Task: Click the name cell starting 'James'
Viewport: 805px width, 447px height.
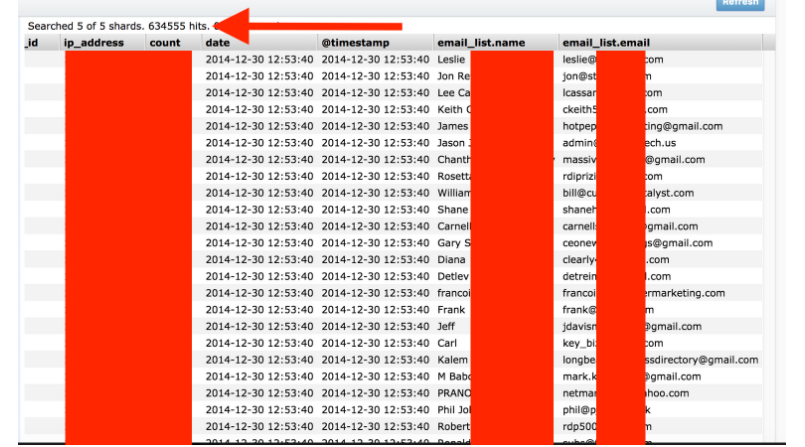Action: (452, 126)
